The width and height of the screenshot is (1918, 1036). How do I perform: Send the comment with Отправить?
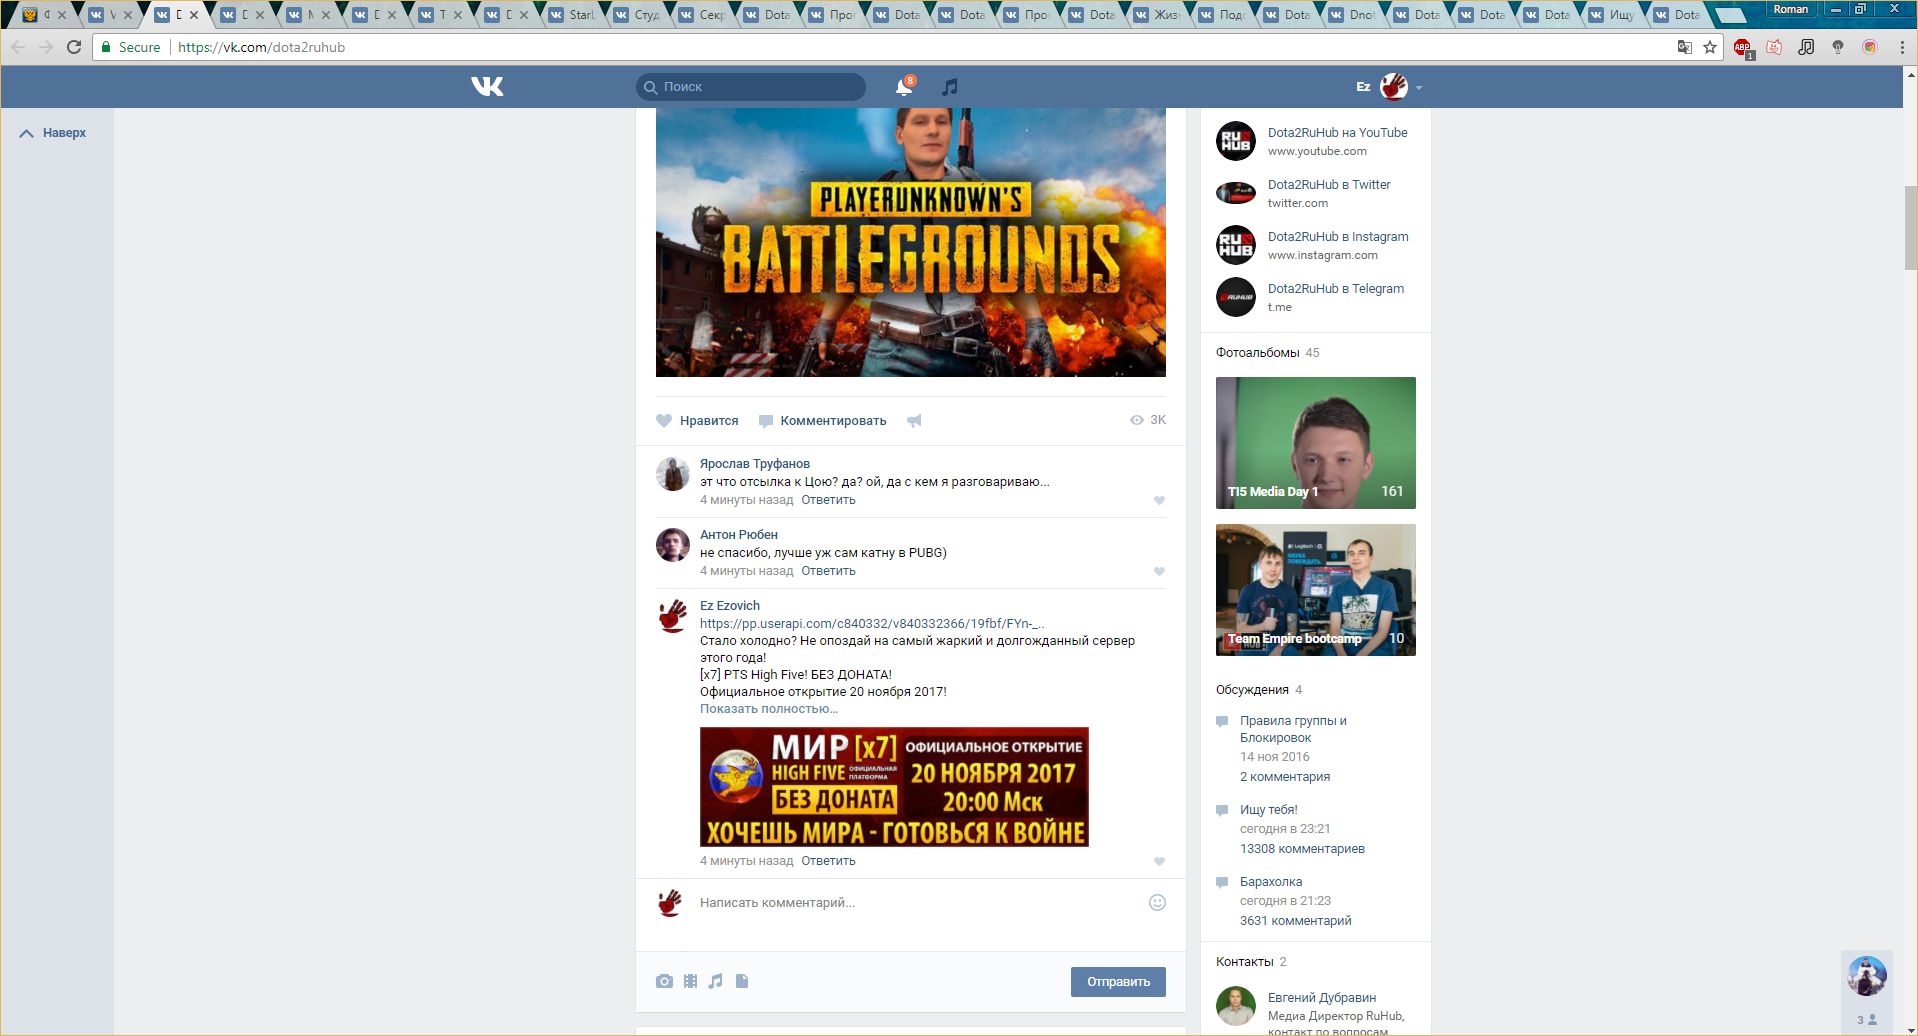(1118, 982)
